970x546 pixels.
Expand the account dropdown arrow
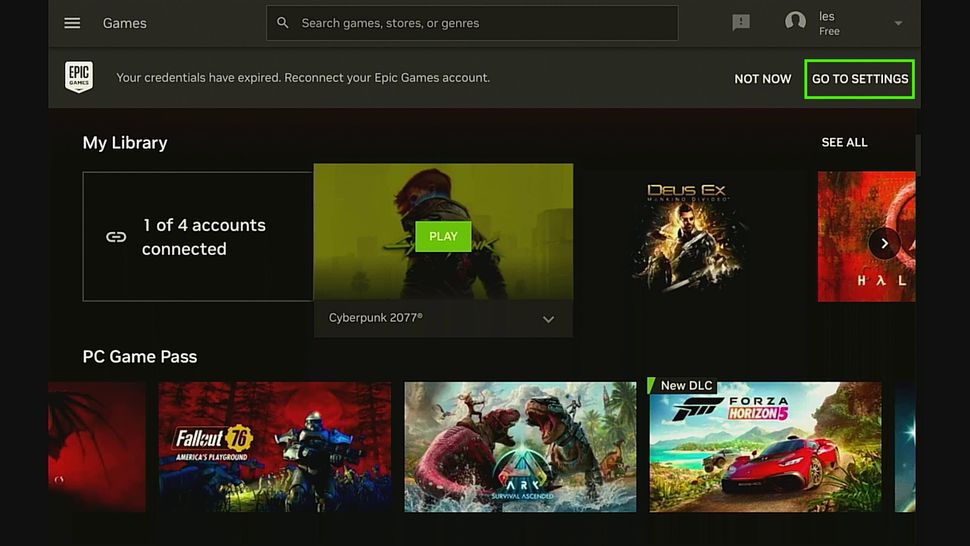[898, 23]
